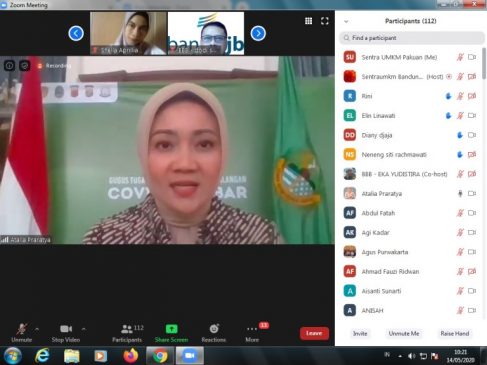Screen dimensions: 487x365
Task: Open the Reactions menu
Action: coord(214,333)
